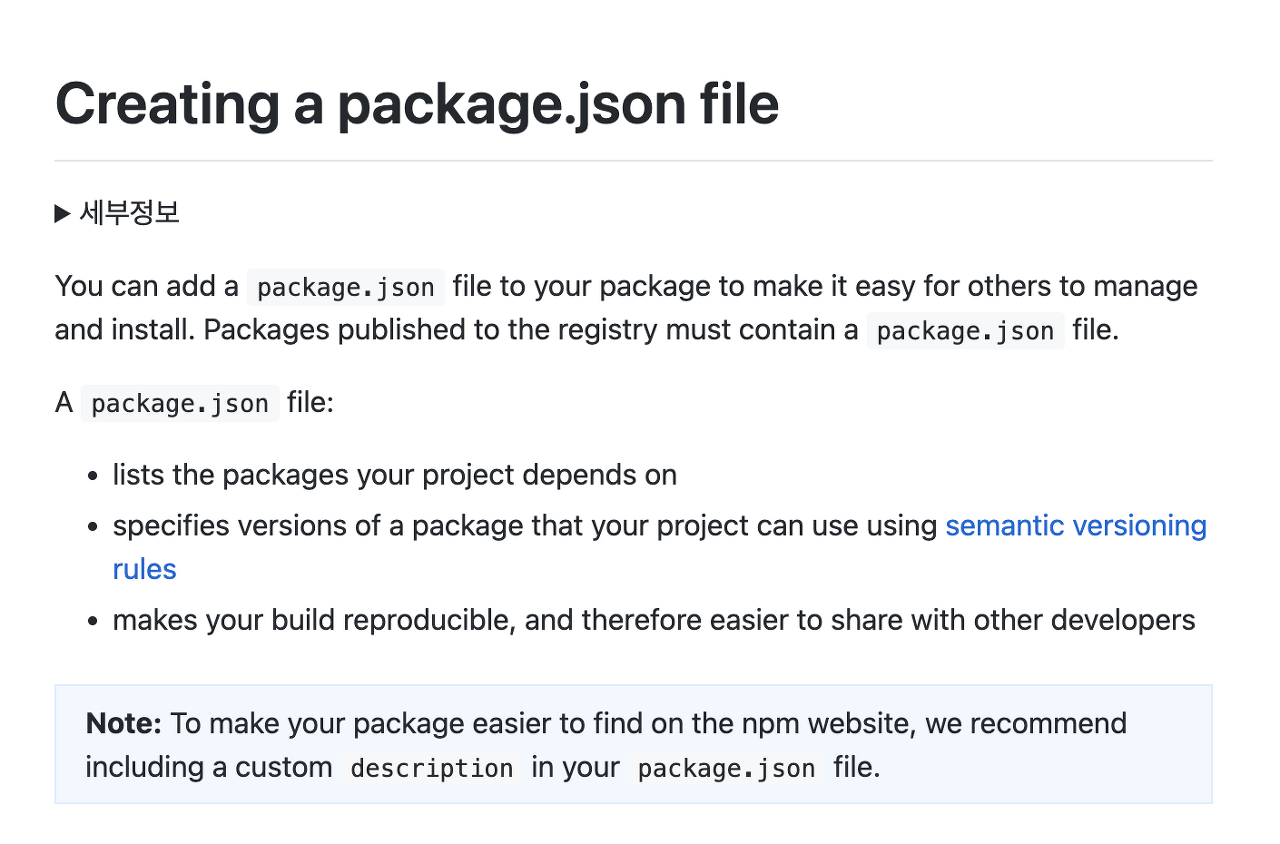Click package.json code after 'You can add a'
The height and width of the screenshot is (844, 1280).
click(345, 288)
